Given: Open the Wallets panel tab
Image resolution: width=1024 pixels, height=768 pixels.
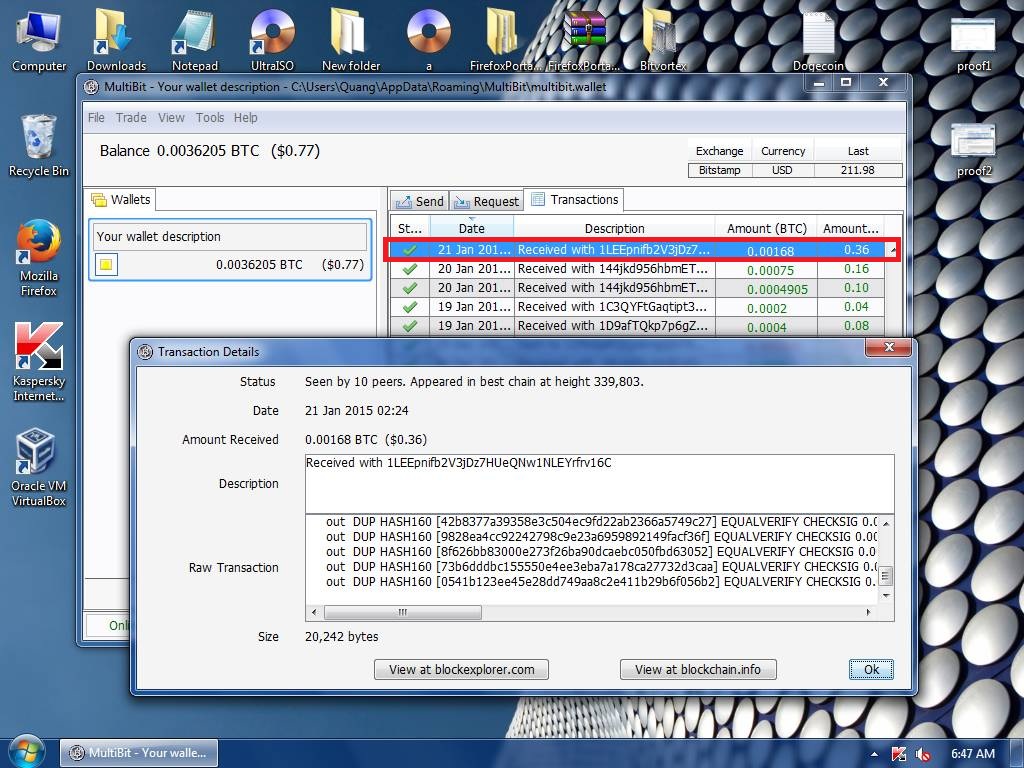Looking at the screenshot, I should tap(121, 200).
